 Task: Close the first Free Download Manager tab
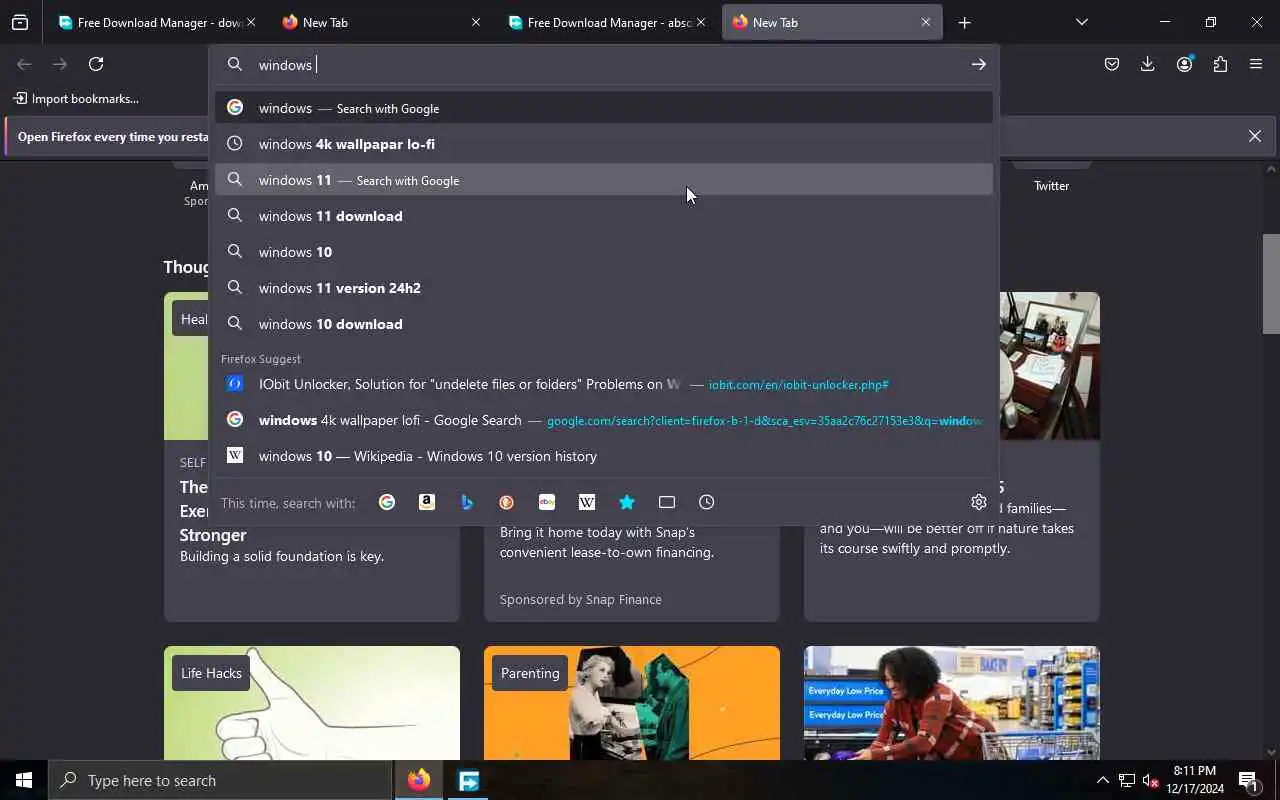coord(251,22)
